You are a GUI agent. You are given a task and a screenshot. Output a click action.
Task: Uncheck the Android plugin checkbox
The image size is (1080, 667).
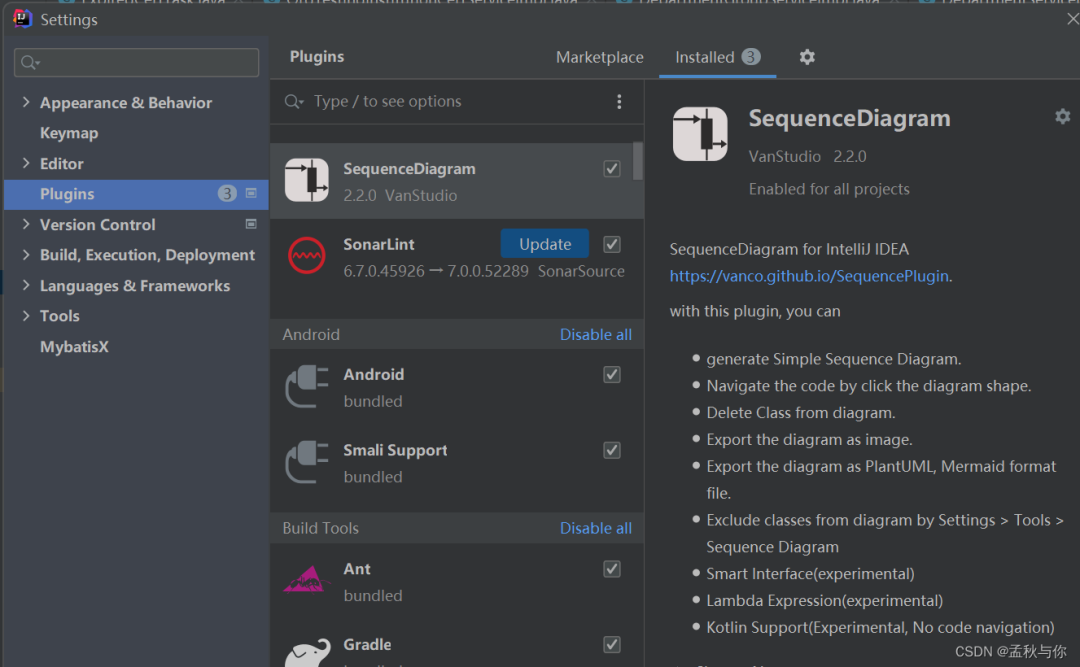point(612,375)
